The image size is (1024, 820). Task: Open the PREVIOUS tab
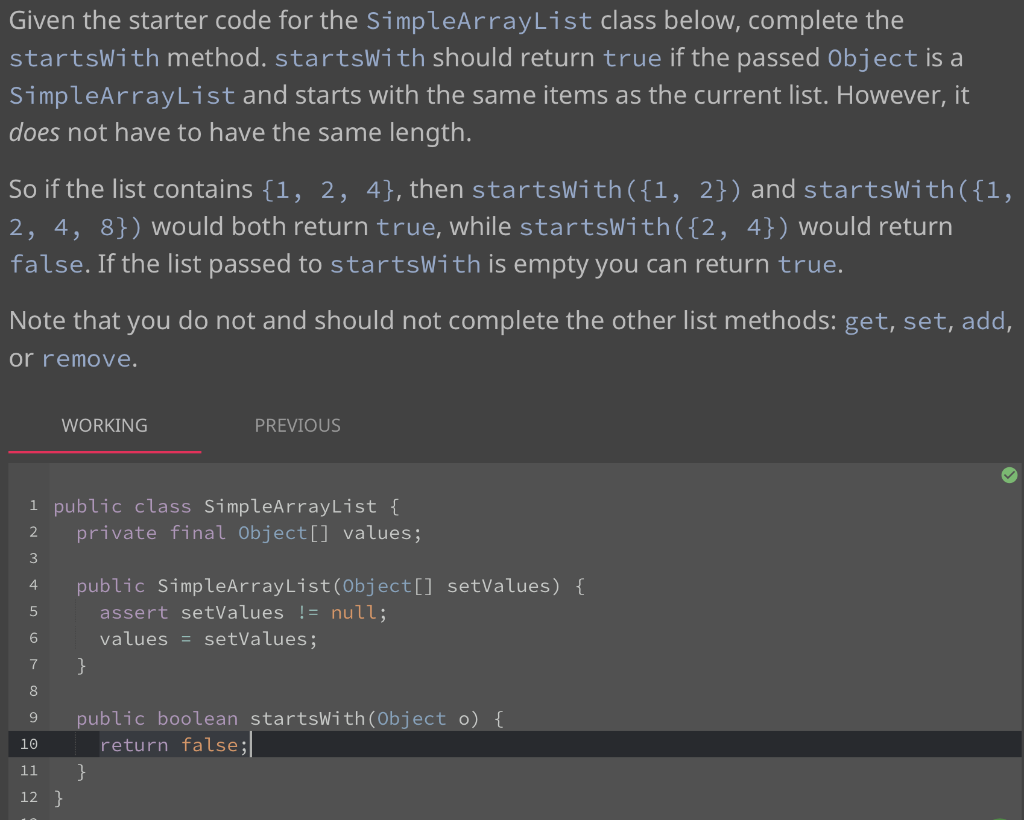[x=297, y=425]
